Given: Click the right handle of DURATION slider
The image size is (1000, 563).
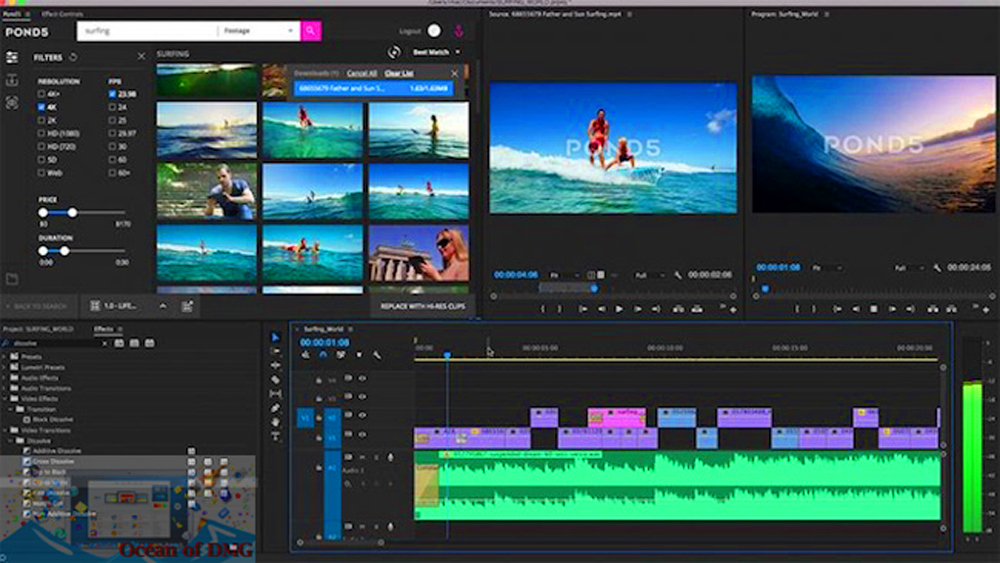Looking at the screenshot, I should pos(64,251).
